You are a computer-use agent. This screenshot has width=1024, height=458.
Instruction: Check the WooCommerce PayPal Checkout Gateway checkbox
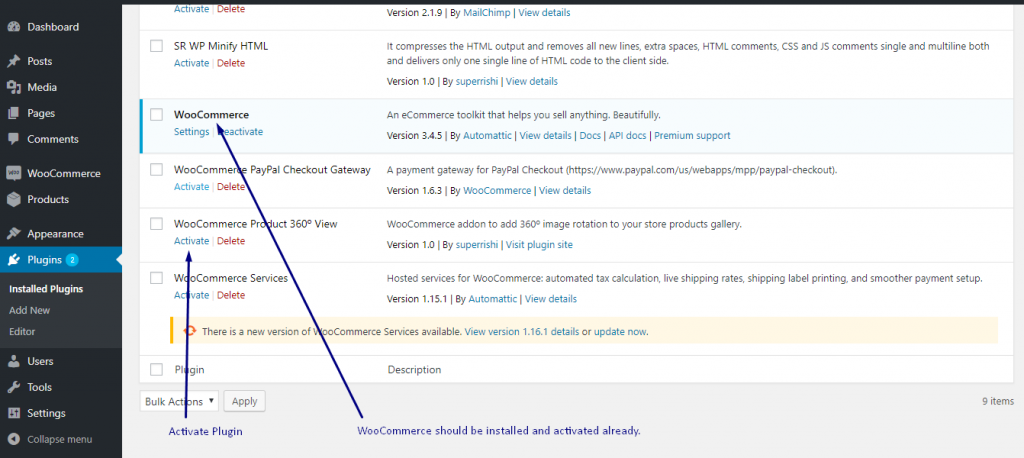tap(157, 170)
